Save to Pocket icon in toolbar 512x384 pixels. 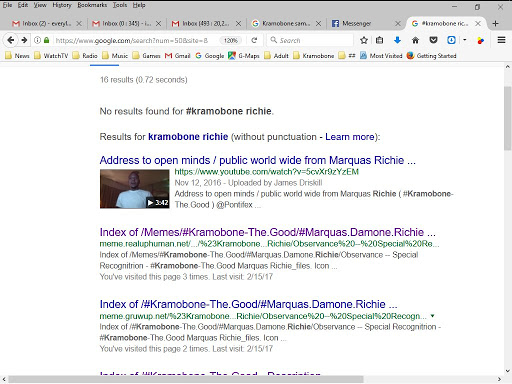pos(433,40)
